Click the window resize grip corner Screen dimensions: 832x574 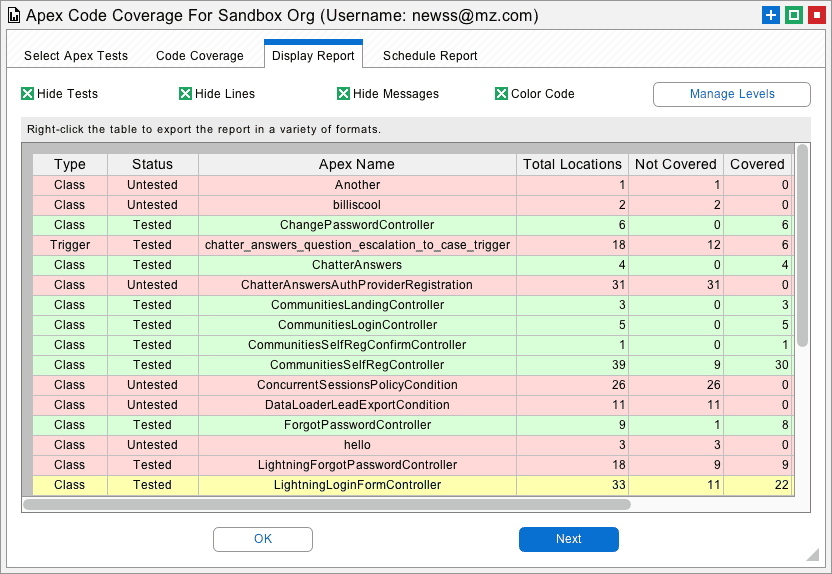(x=812, y=554)
